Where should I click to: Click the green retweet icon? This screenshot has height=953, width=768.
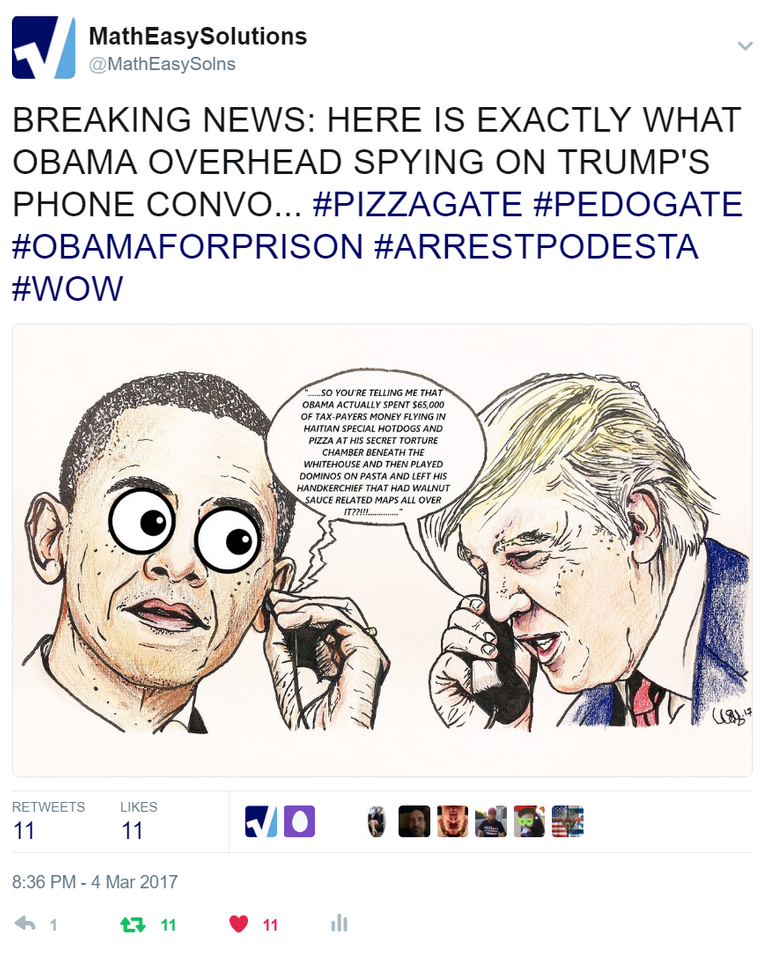tap(132, 924)
